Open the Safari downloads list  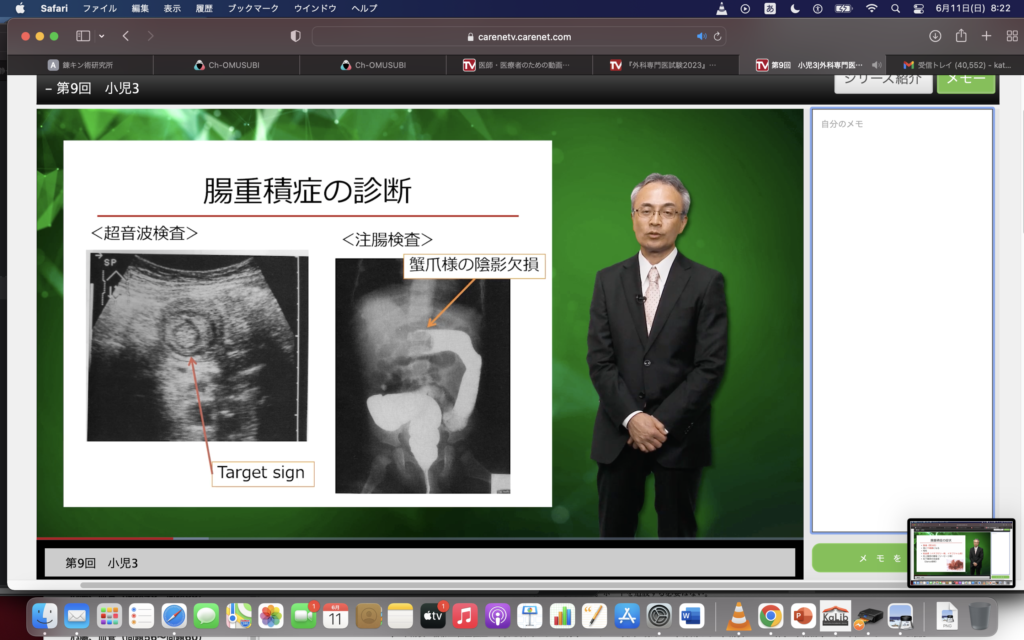coord(935,36)
